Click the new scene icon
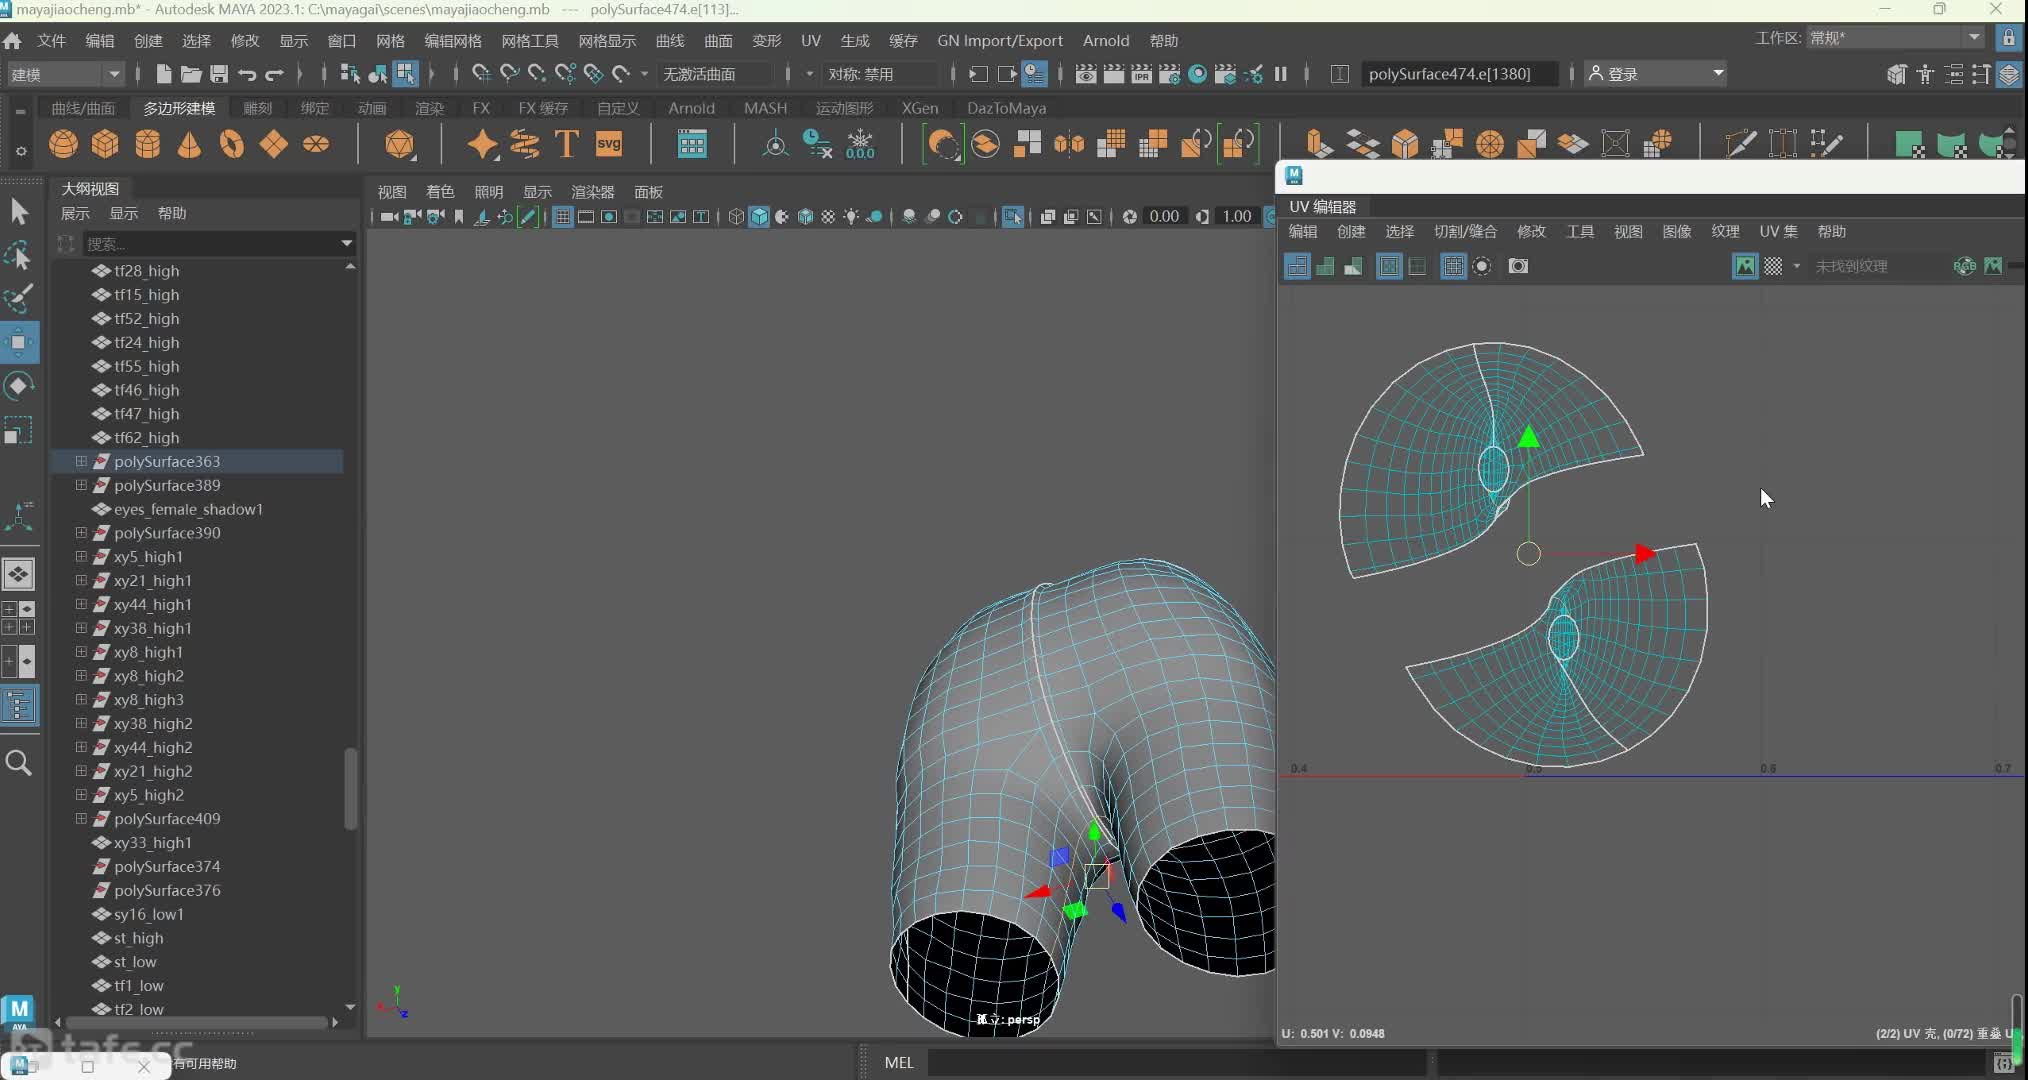The image size is (2028, 1080). [163, 74]
